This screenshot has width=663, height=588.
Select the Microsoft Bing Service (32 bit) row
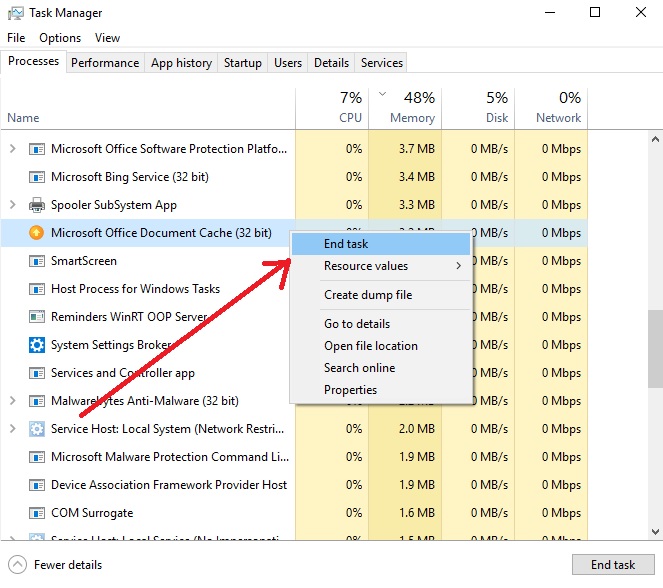tap(294, 177)
